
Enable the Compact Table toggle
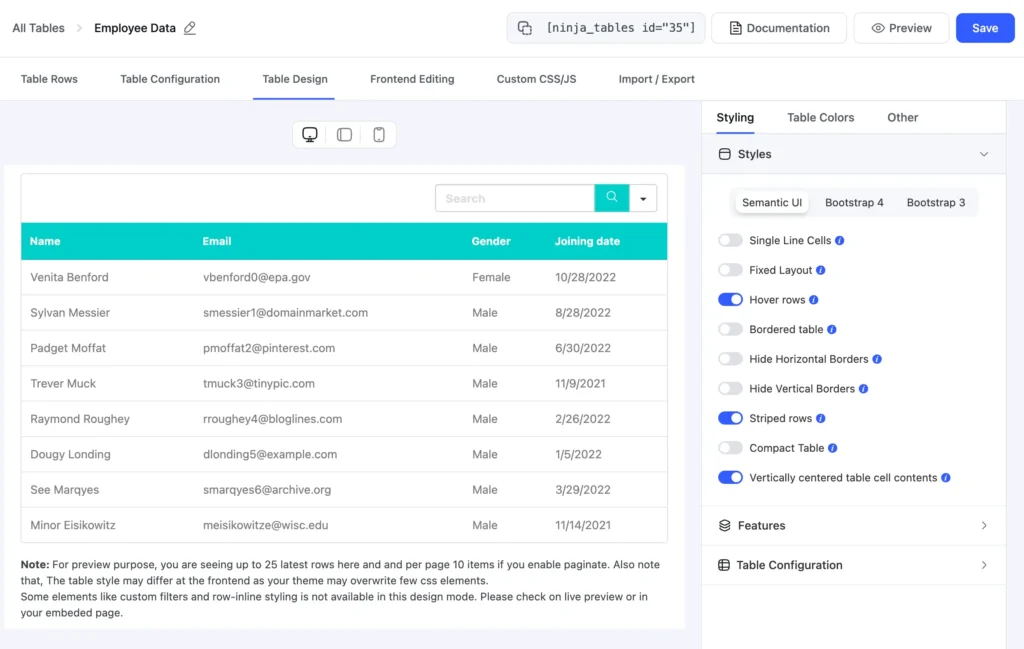coord(730,448)
